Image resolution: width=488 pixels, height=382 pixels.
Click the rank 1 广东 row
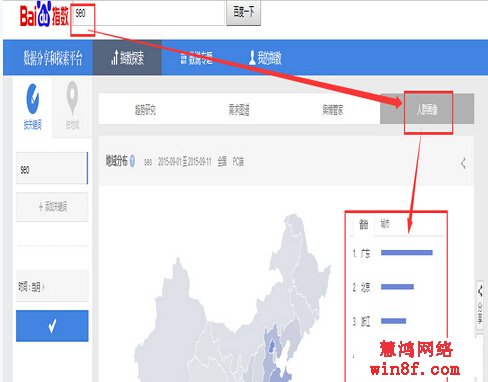tap(392, 253)
